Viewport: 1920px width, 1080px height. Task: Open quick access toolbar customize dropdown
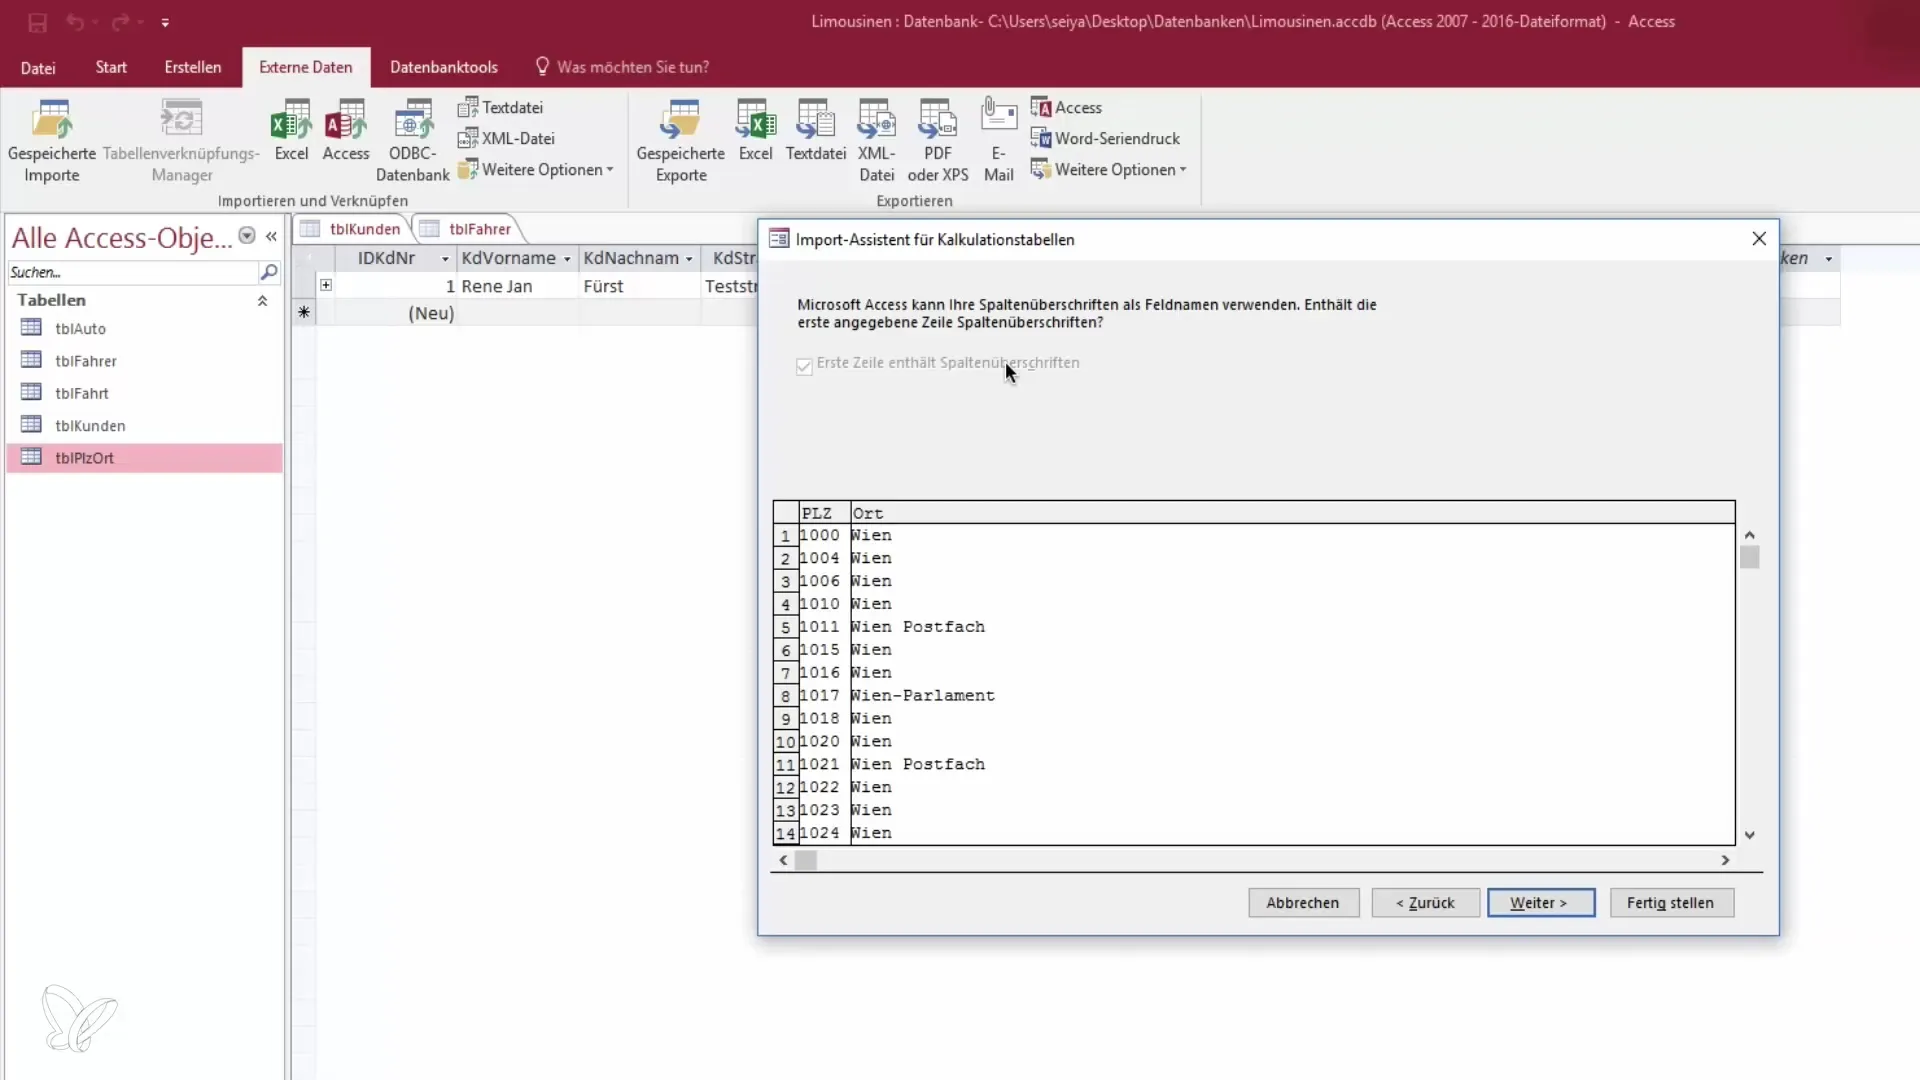[165, 22]
